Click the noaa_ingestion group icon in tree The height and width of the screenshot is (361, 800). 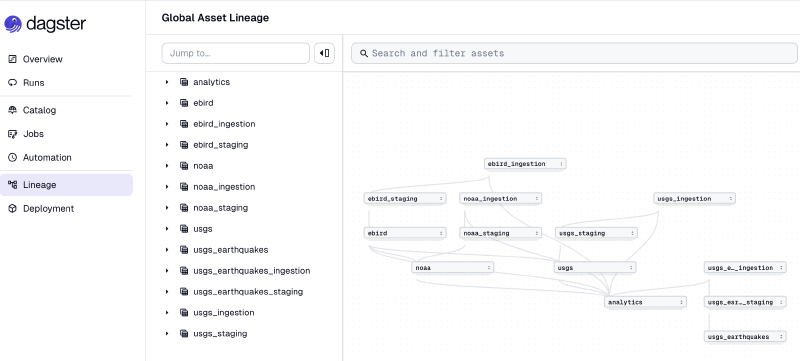184,187
